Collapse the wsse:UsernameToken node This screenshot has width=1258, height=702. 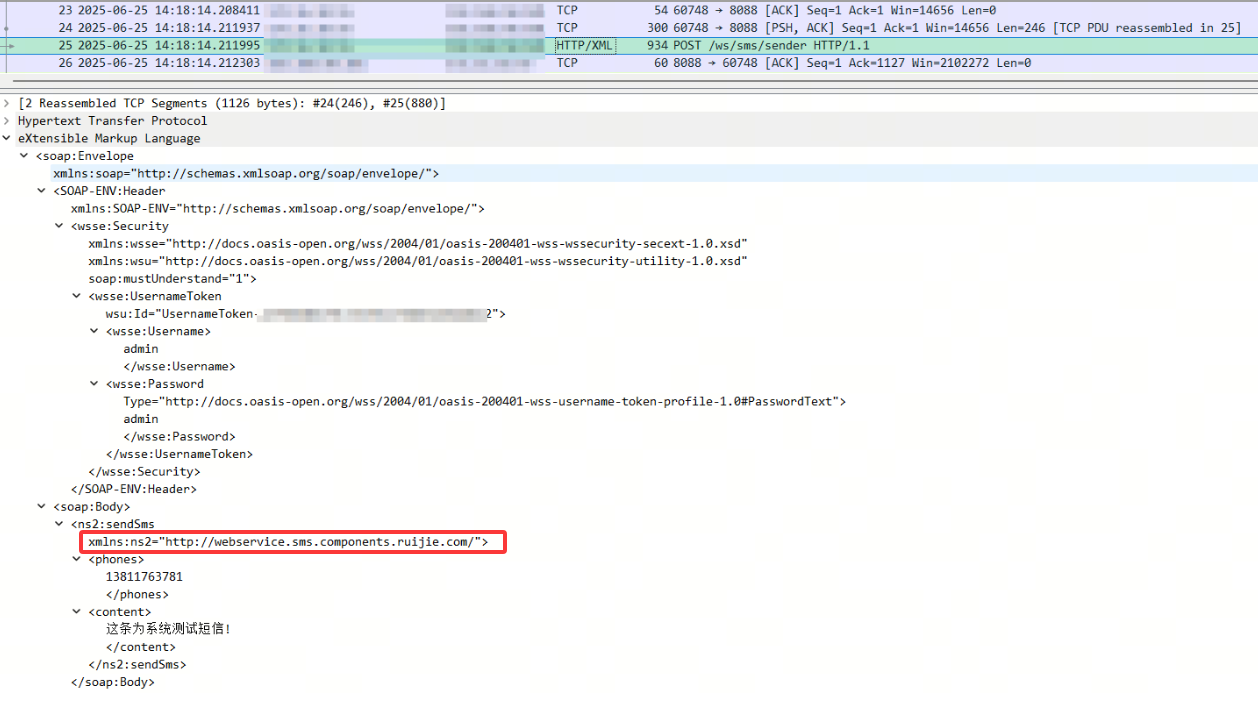point(77,296)
